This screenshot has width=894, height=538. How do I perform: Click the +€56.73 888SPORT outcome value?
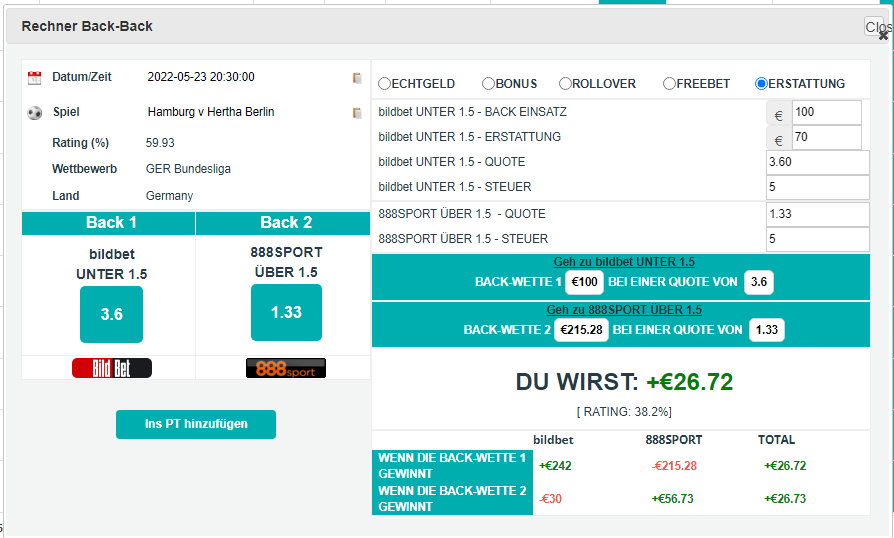point(673,499)
